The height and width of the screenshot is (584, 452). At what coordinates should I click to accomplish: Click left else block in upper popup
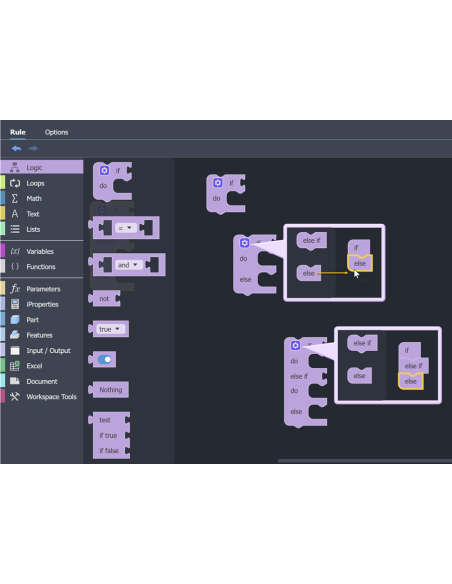point(309,273)
